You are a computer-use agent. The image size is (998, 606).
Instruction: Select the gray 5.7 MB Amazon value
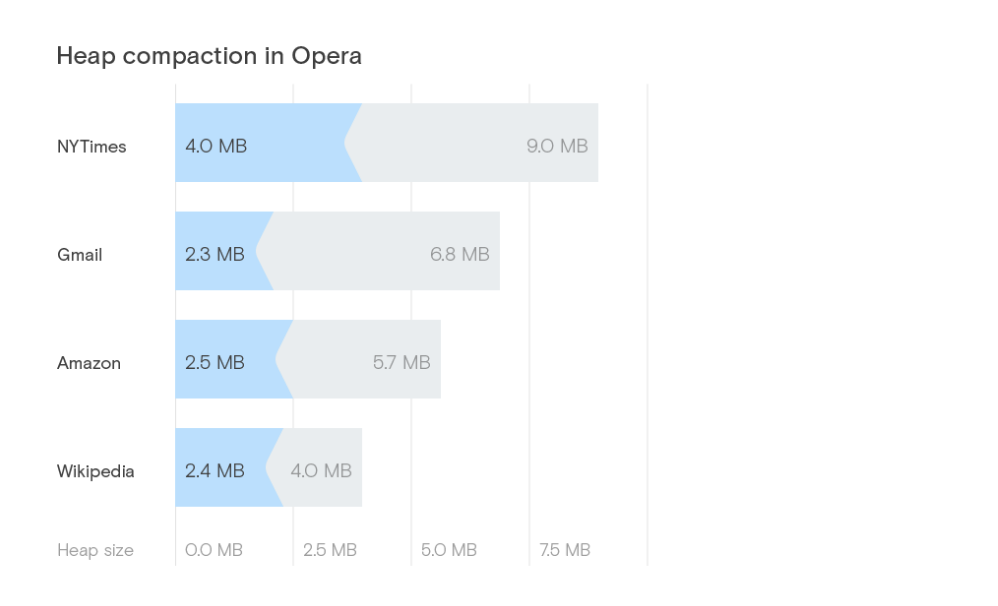click(x=401, y=363)
